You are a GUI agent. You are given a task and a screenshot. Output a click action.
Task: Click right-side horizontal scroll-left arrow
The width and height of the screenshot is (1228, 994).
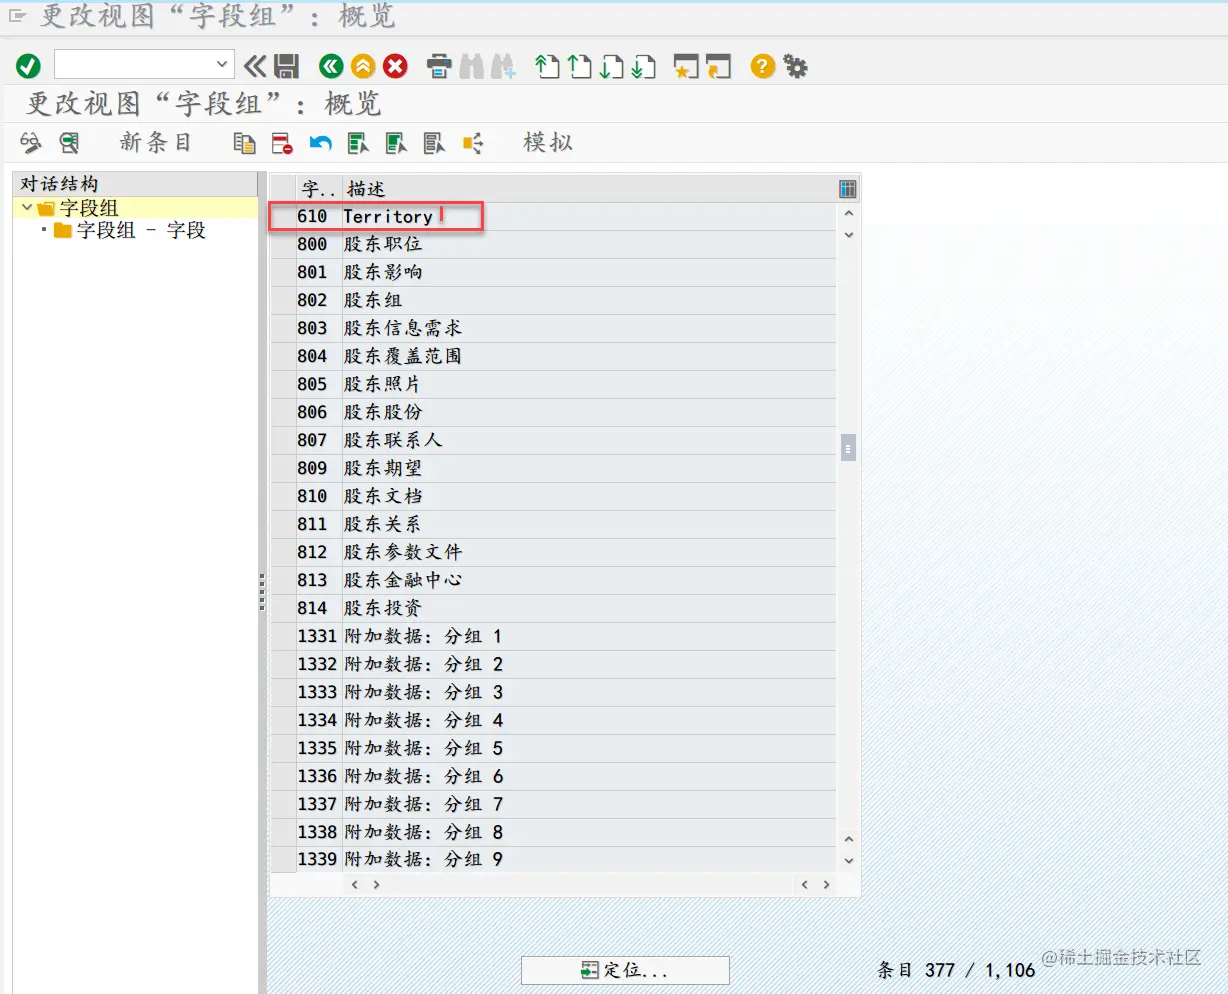pyautogui.click(x=803, y=885)
